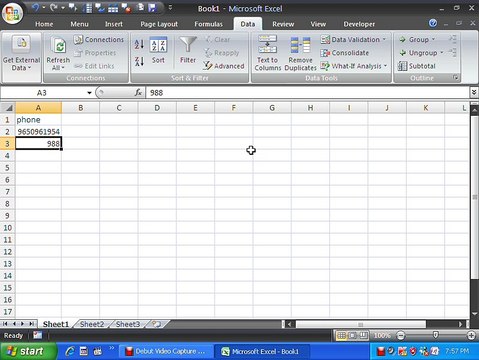Click the zoom out minus button

tap(401, 335)
